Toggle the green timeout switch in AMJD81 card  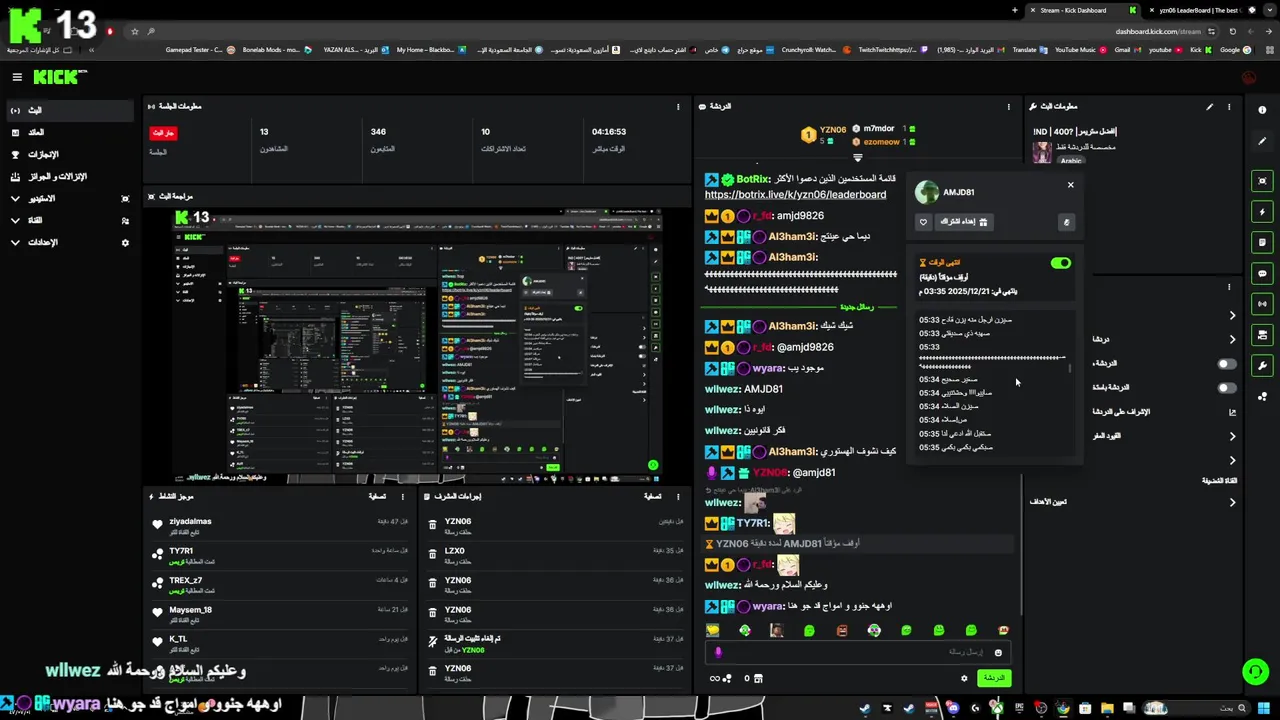coord(1060,263)
